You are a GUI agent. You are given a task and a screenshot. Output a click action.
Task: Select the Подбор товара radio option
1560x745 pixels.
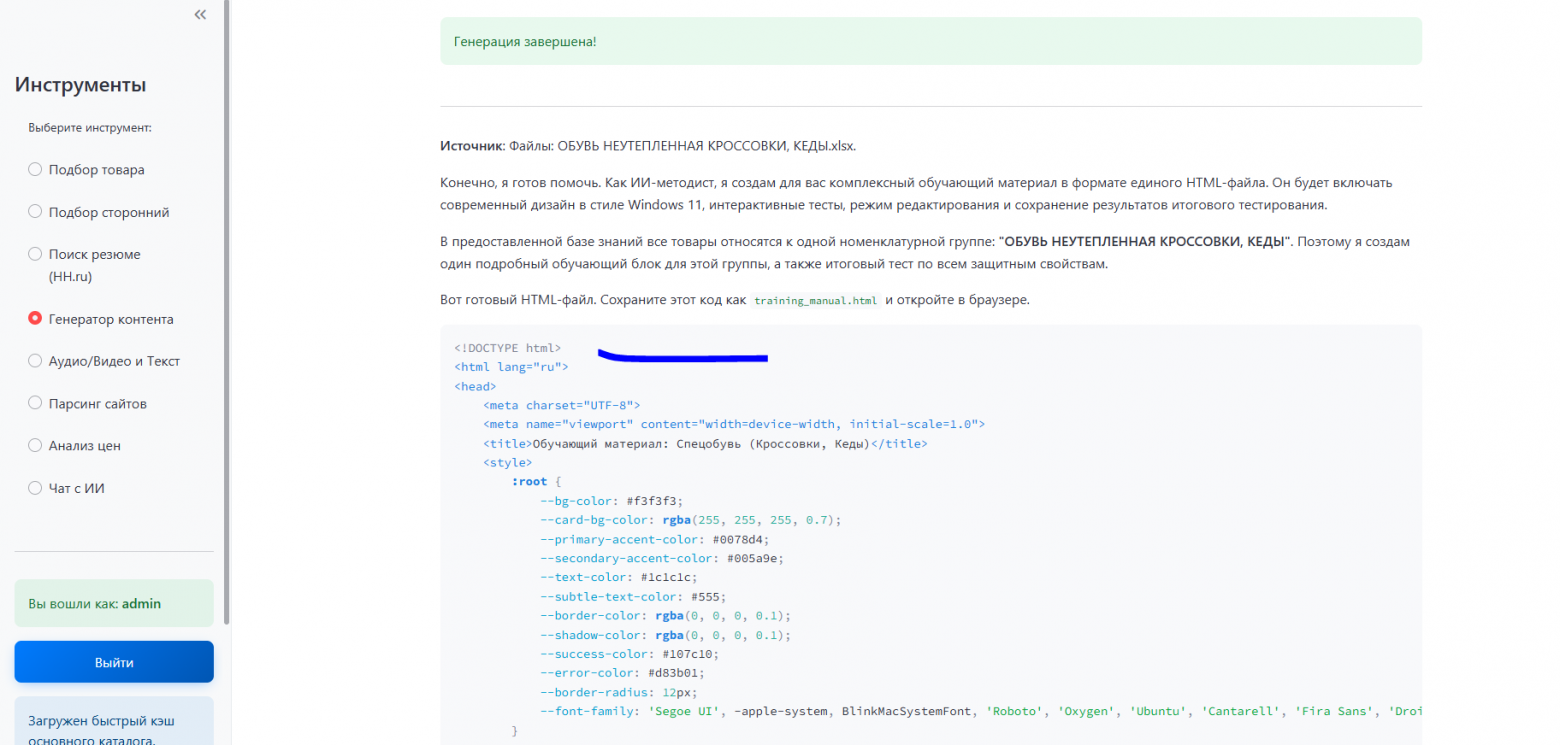point(35,170)
